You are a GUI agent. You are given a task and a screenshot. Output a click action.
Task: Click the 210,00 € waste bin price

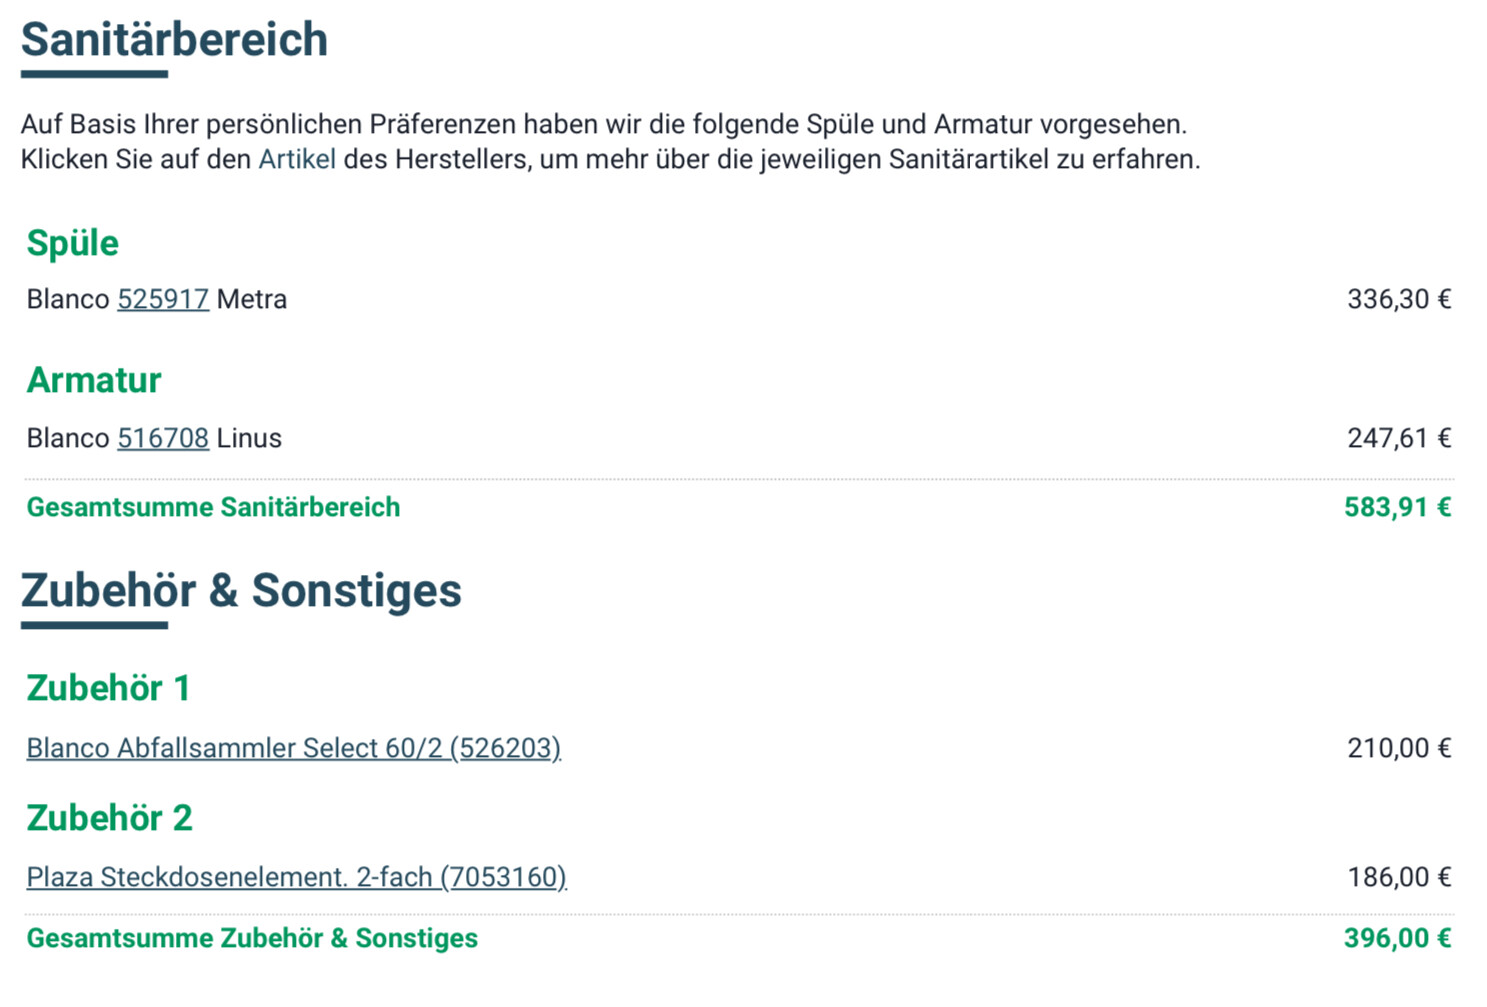coord(1398,748)
